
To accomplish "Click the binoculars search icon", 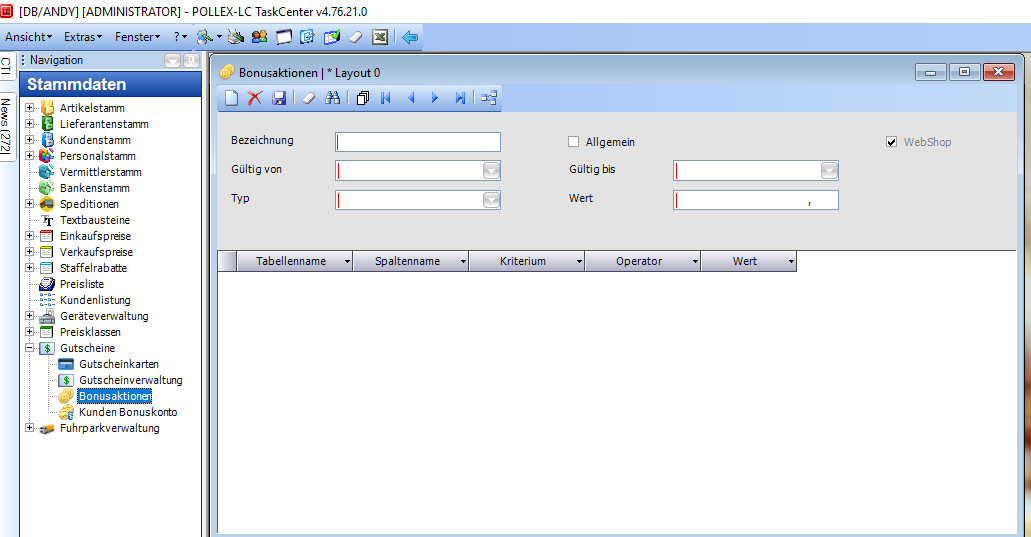I will tap(333, 98).
